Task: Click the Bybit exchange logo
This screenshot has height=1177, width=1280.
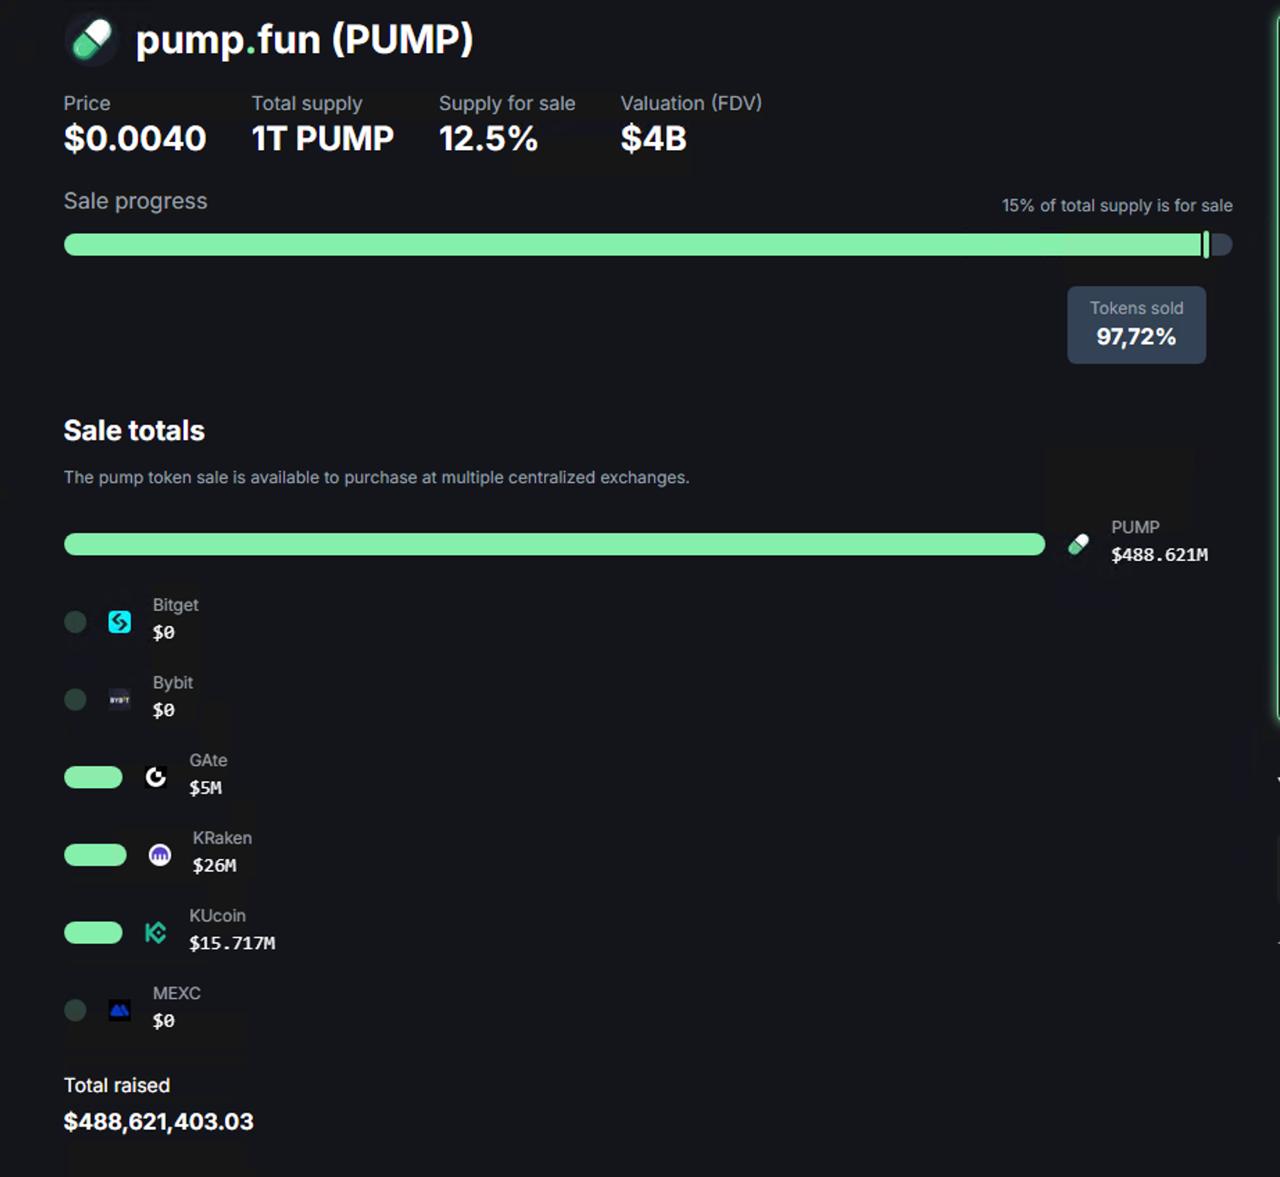Action: pos(120,699)
